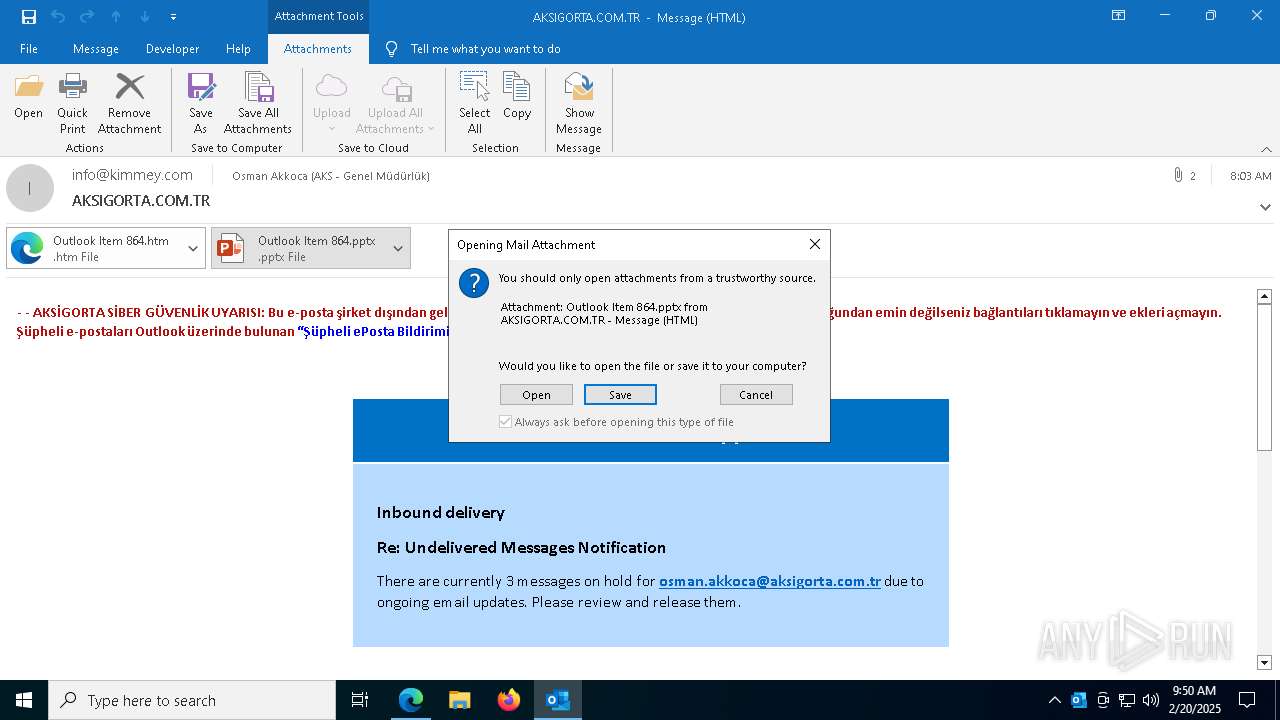1280x720 pixels.
Task: Select the Outlook Item 864.htm attachment
Action: 95,248
